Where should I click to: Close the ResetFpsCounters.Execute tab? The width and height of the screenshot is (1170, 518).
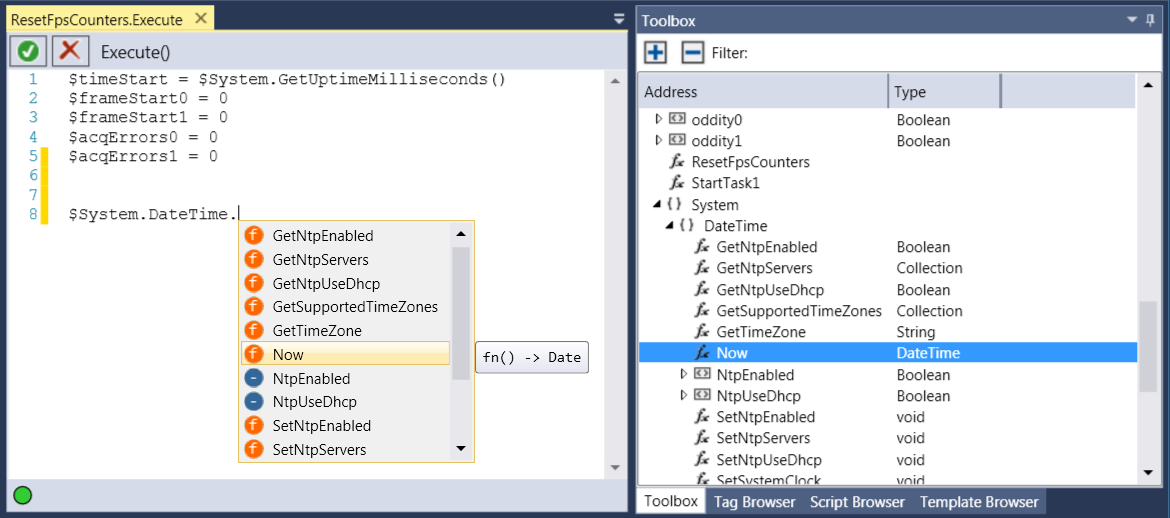(x=200, y=18)
